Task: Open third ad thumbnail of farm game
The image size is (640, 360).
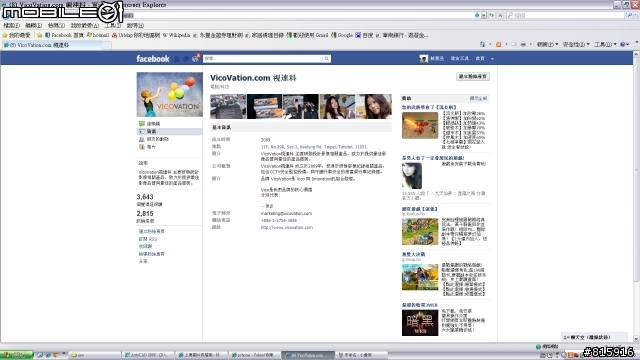Action: click(x=420, y=231)
